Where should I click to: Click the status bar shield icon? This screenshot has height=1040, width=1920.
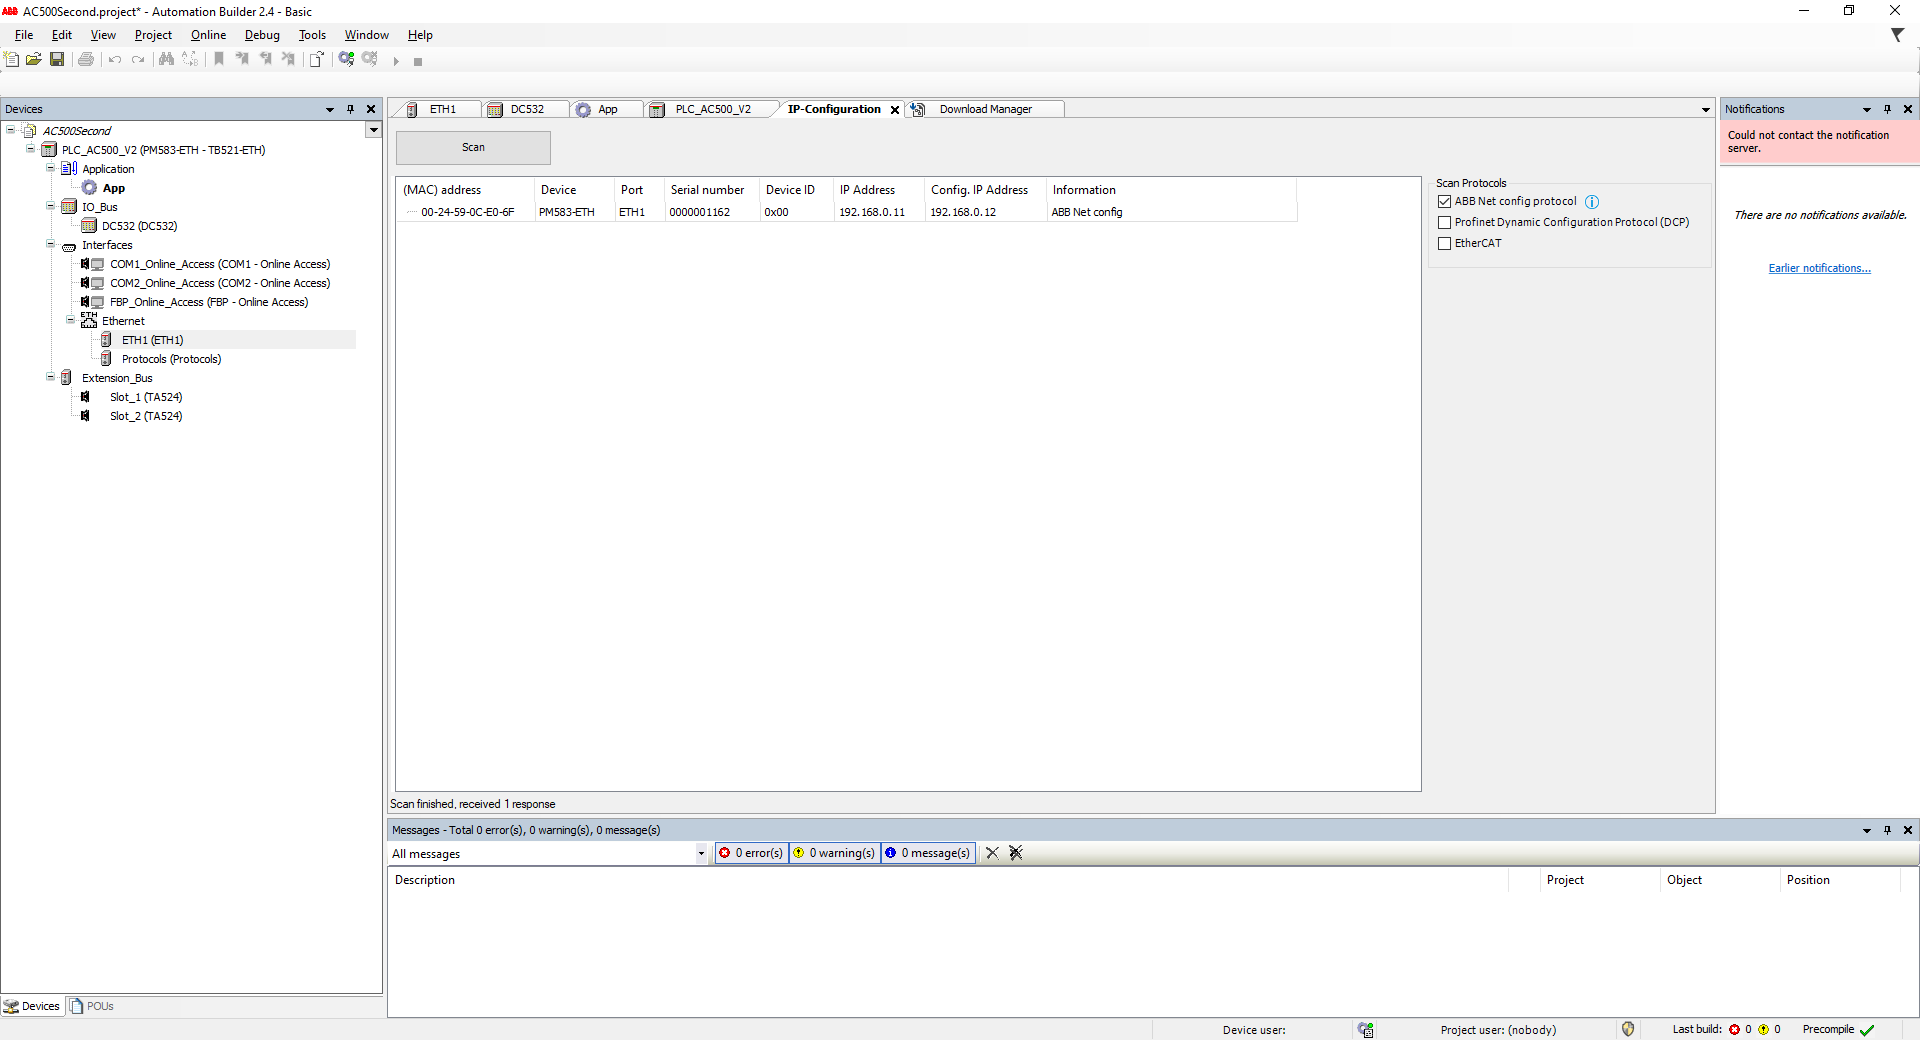[1628, 1029]
